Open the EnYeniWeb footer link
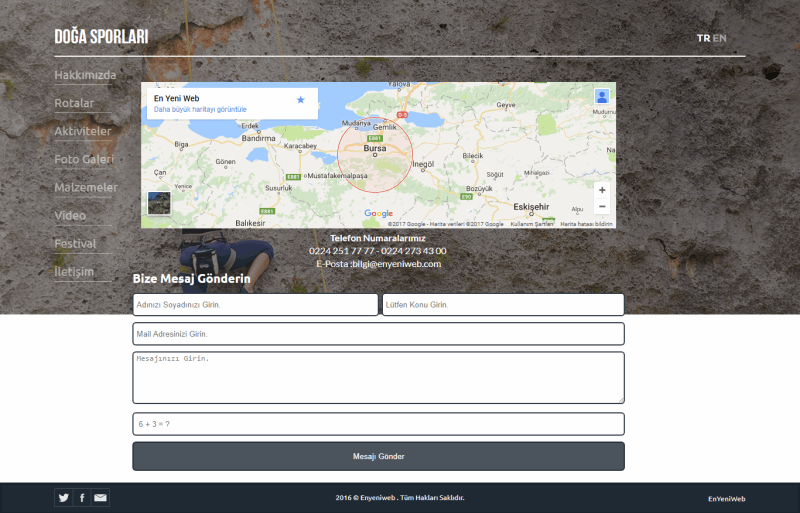The height and width of the screenshot is (513, 800). [727, 499]
